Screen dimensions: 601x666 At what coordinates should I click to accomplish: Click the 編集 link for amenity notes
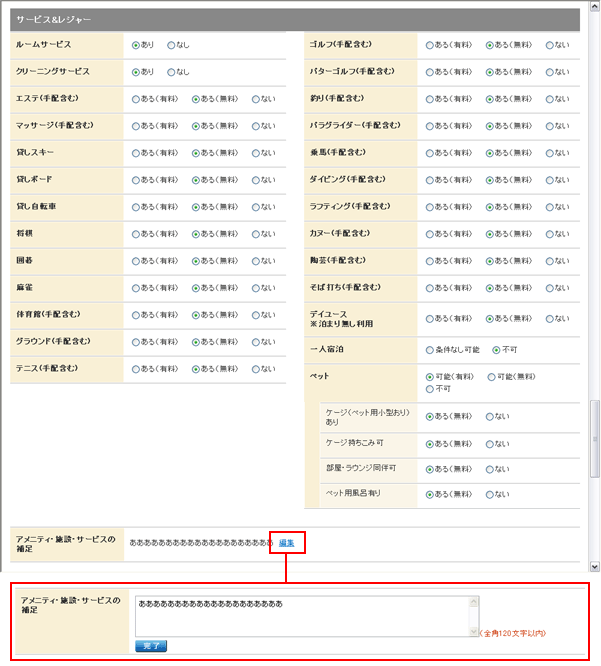pos(286,542)
